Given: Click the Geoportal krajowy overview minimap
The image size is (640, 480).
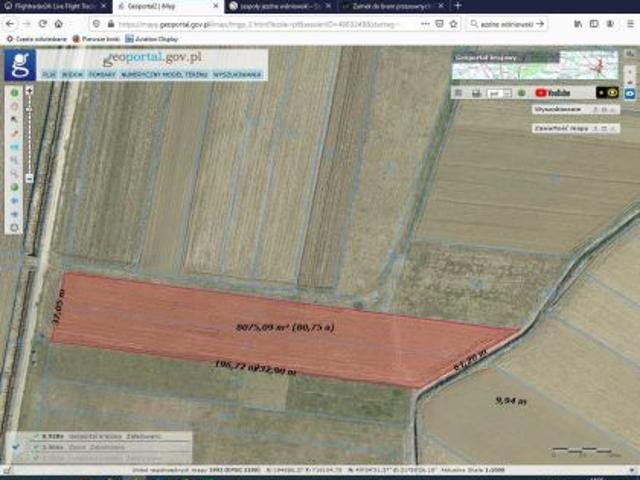Looking at the screenshot, I should tap(535, 65).
